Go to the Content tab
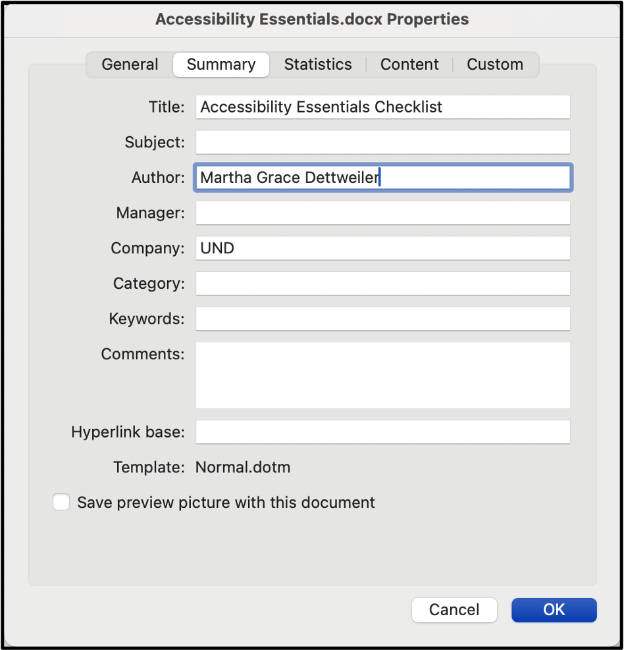Image resolution: width=624 pixels, height=650 pixels. pyautogui.click(x=409, y=64)
